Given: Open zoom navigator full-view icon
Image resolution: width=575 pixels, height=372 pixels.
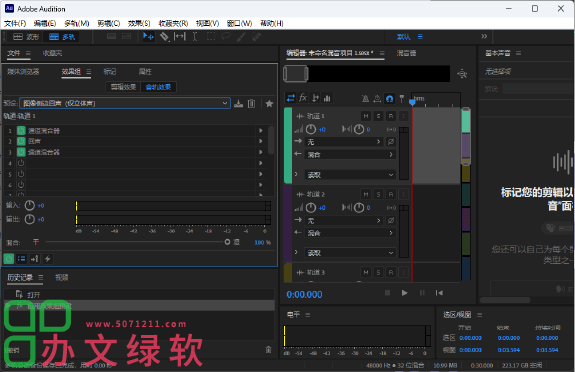Looking at the screenshot, I should click(462, 74).
